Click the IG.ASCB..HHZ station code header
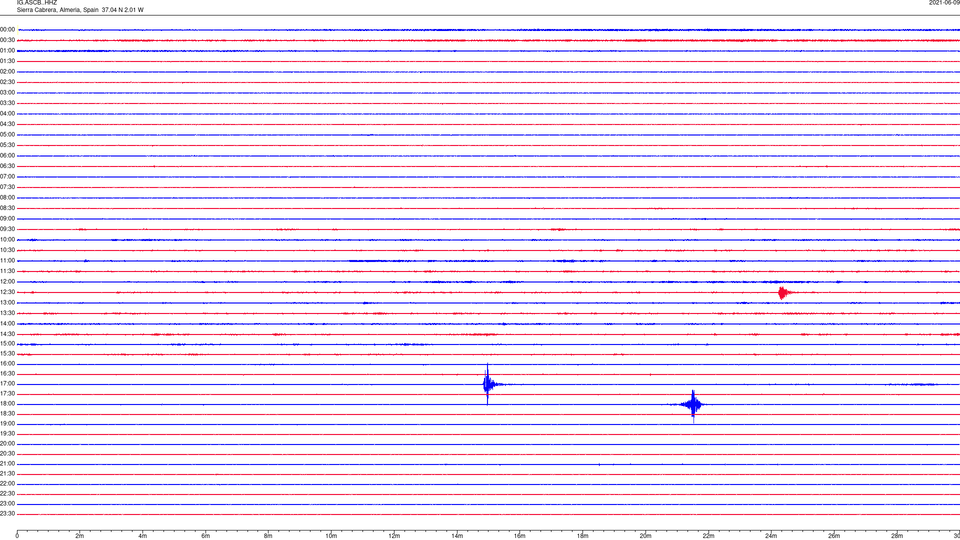 (x=37, y=2)
